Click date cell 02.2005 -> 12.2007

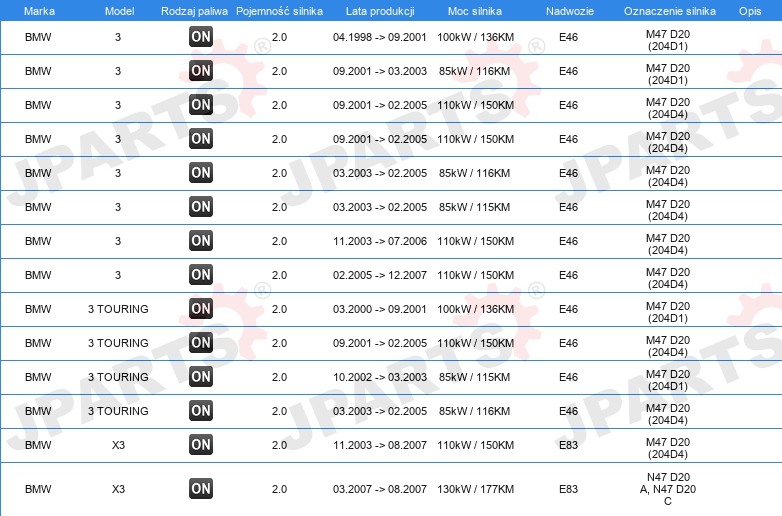[x=380, y=275]
